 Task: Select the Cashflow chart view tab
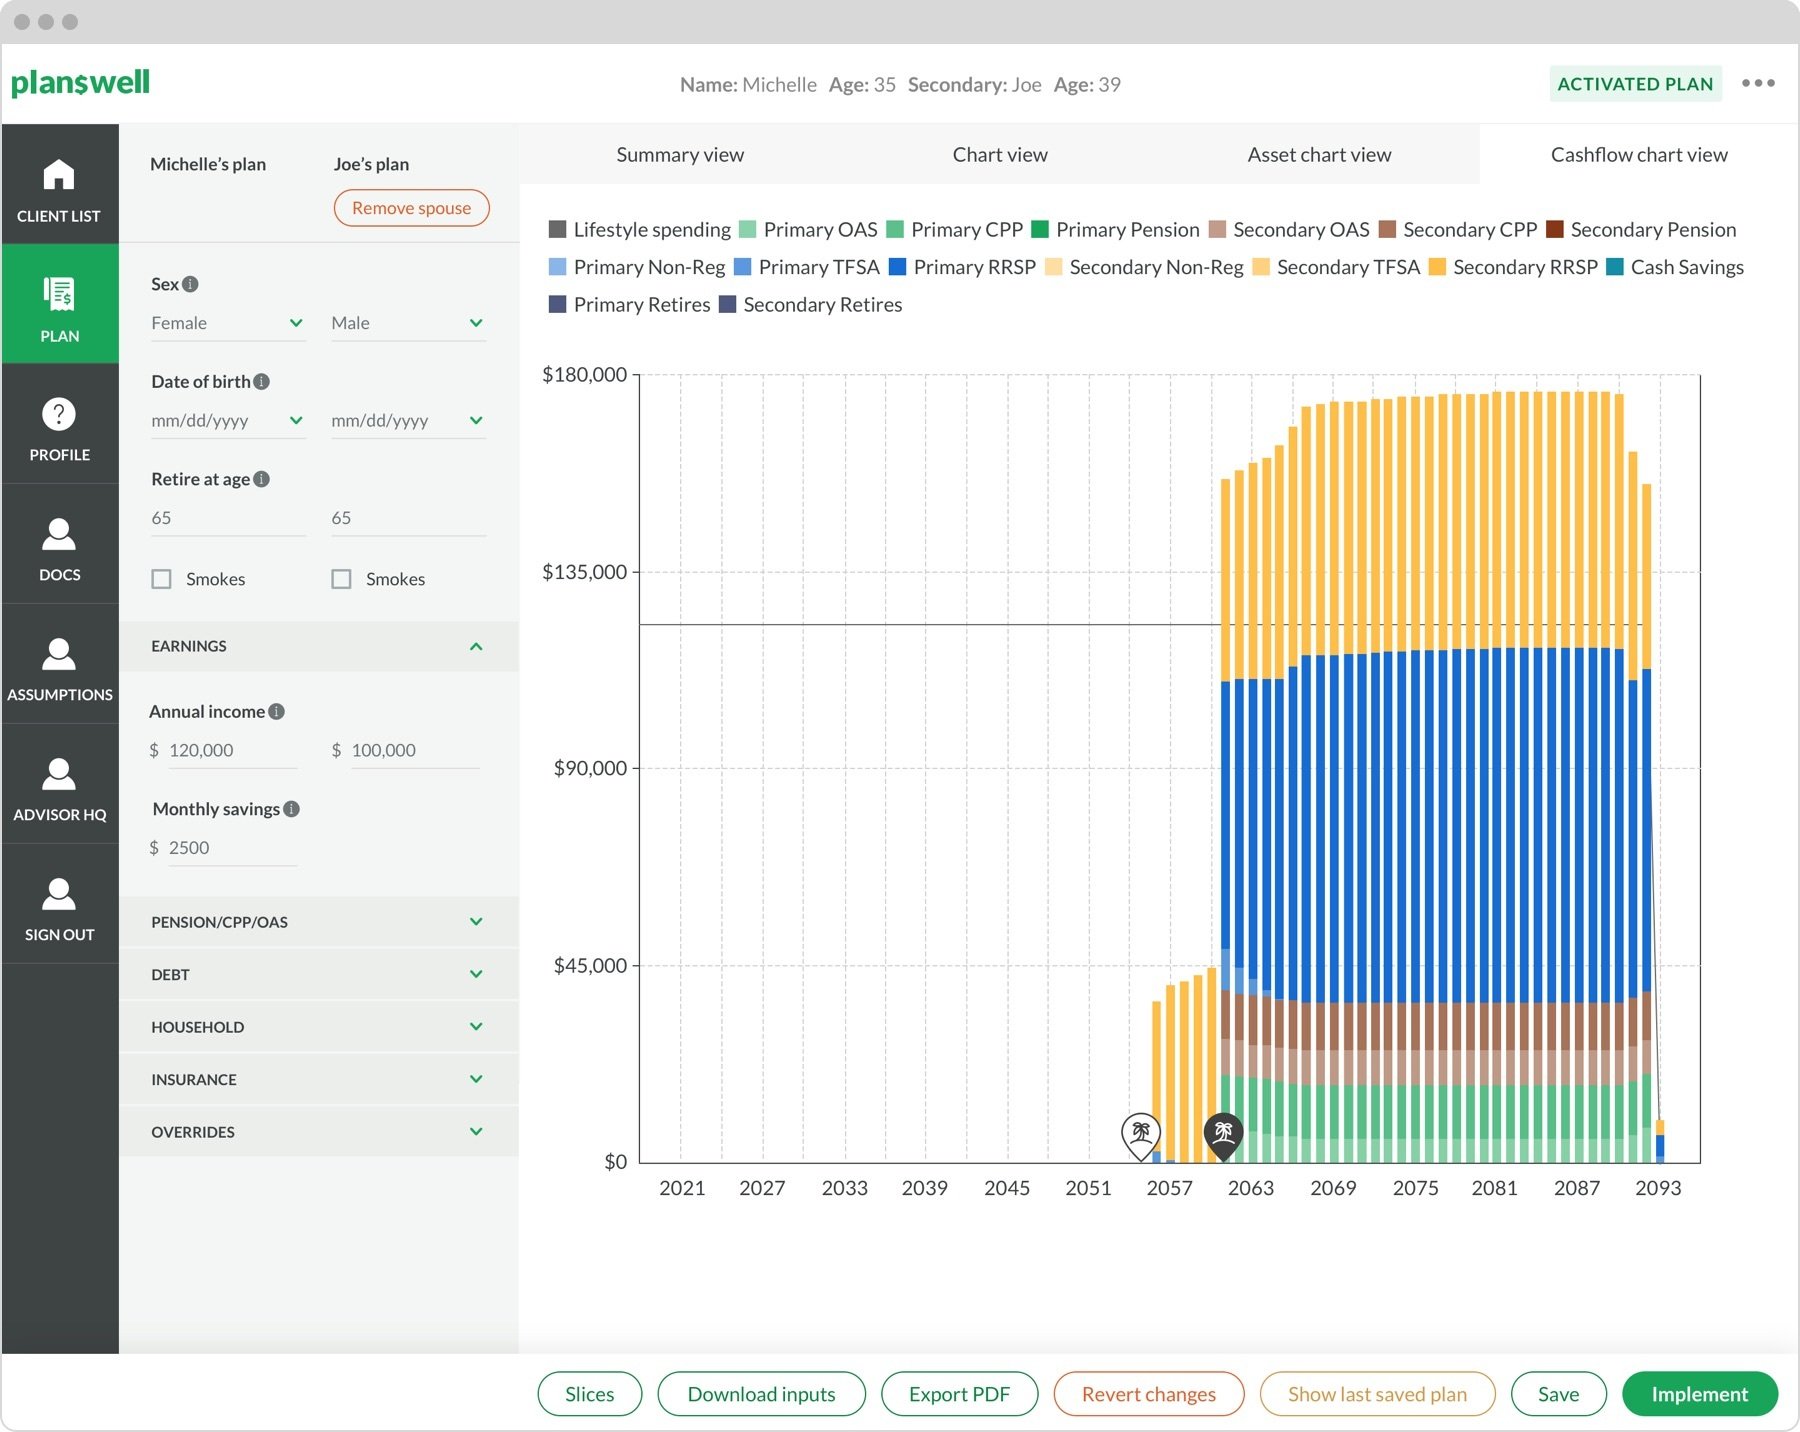[x=1639, y=155]
